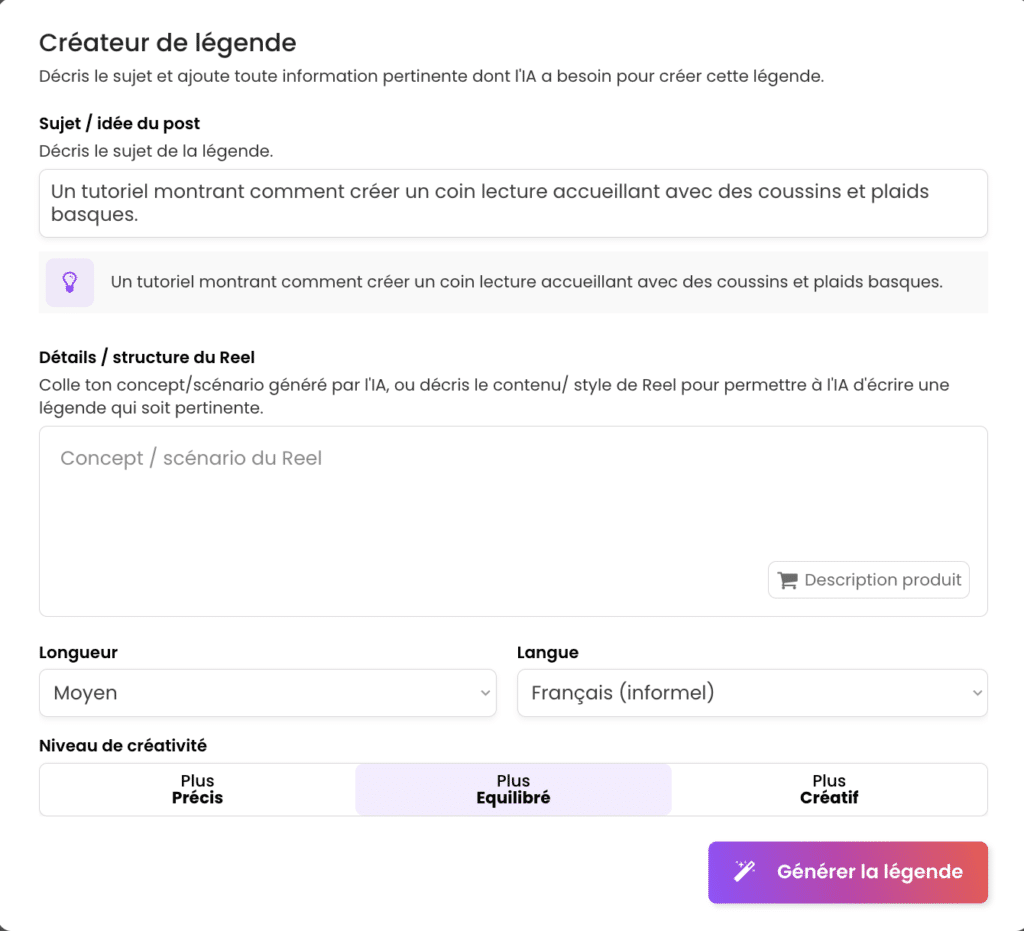Screen dimensions: 1024x931
Task: Click the purple lightbulb suggestion icon
Action: (70, 282)
